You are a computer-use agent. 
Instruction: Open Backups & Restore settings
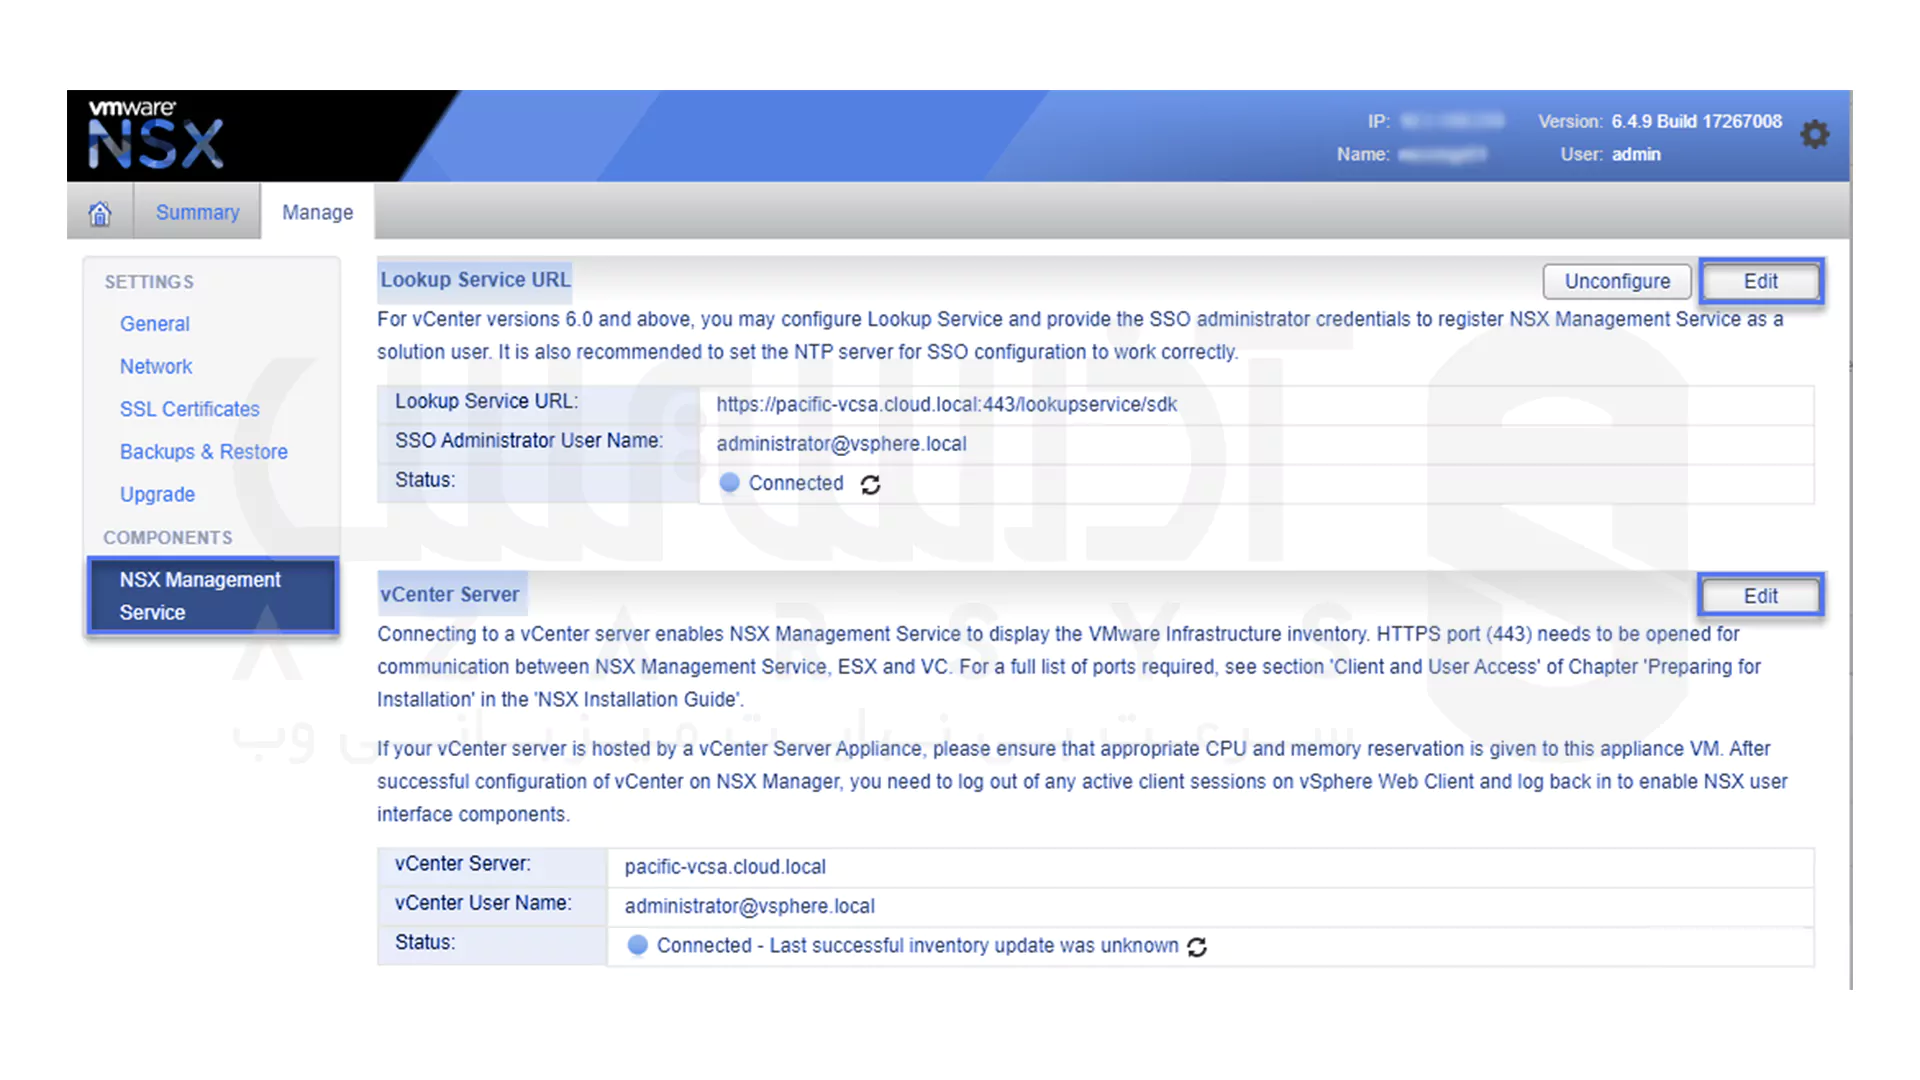tap(204, 452)
